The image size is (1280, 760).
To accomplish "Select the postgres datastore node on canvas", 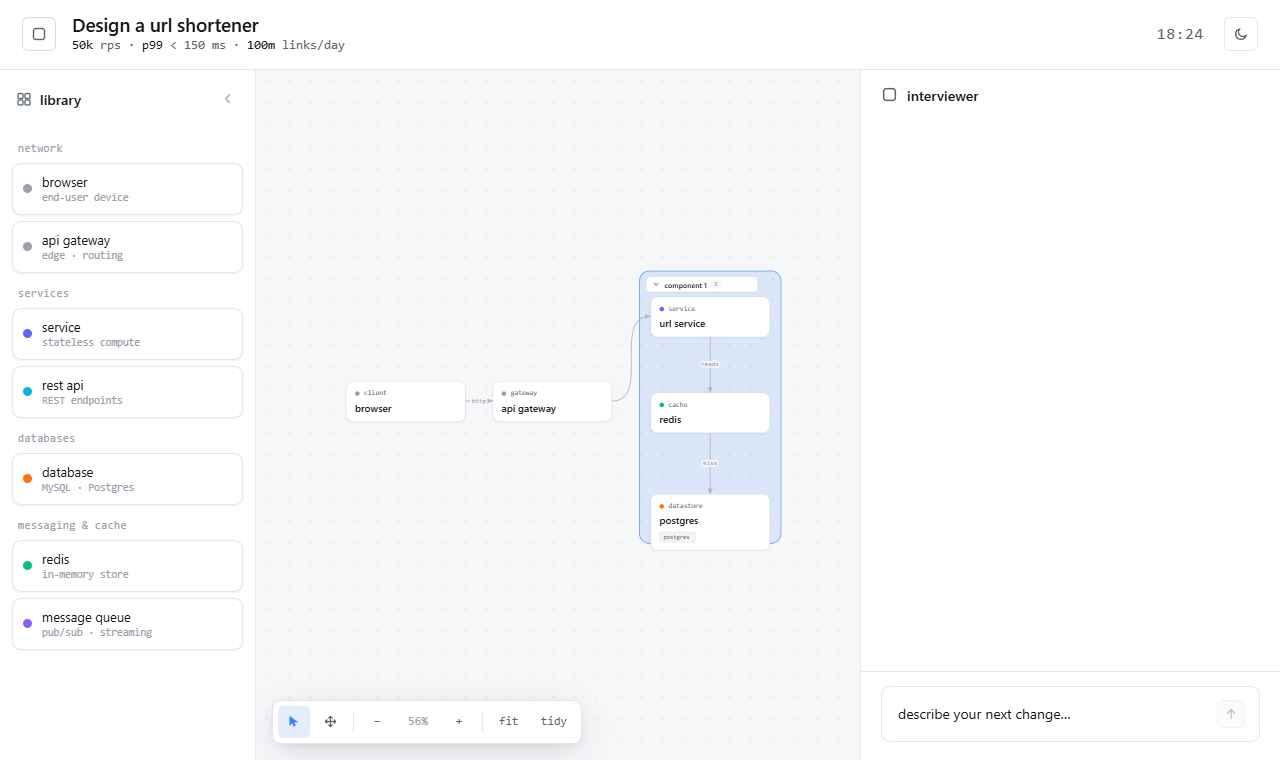I will coord(710,521).
